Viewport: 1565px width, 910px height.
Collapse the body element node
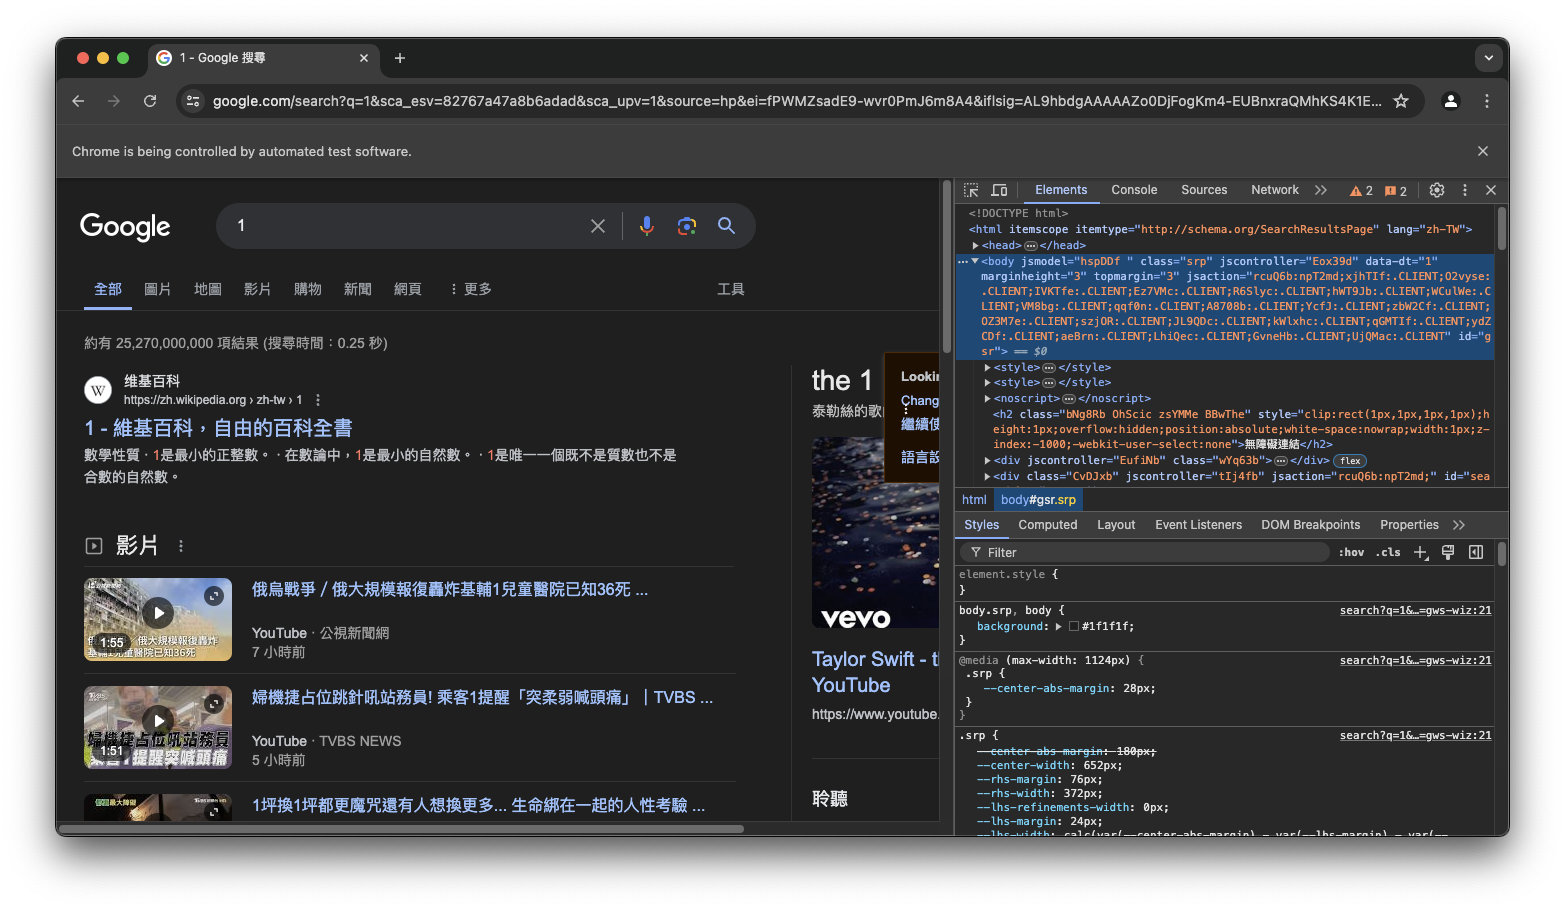pos(975,262)
